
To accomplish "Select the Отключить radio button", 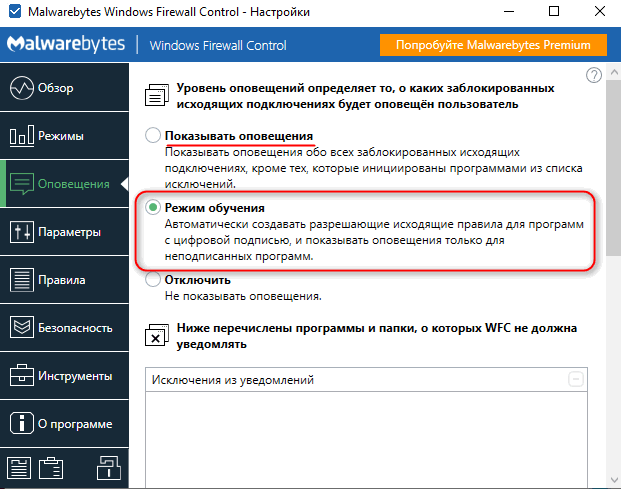I will click(153, 279).
